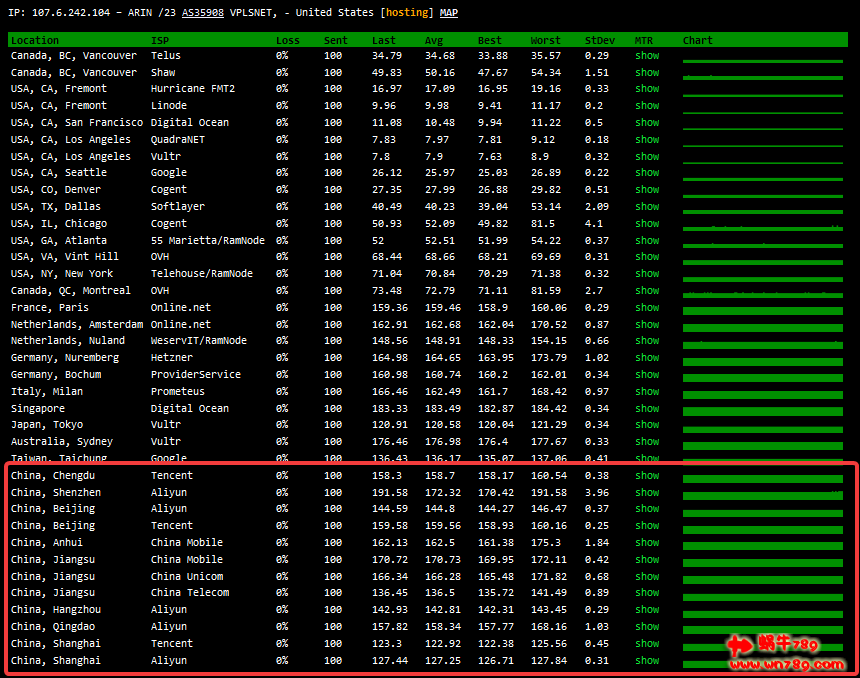This screenshot has width=860, height=678.
Task: Show MTR for Fremont Linode row
Action: pos(647,106)
